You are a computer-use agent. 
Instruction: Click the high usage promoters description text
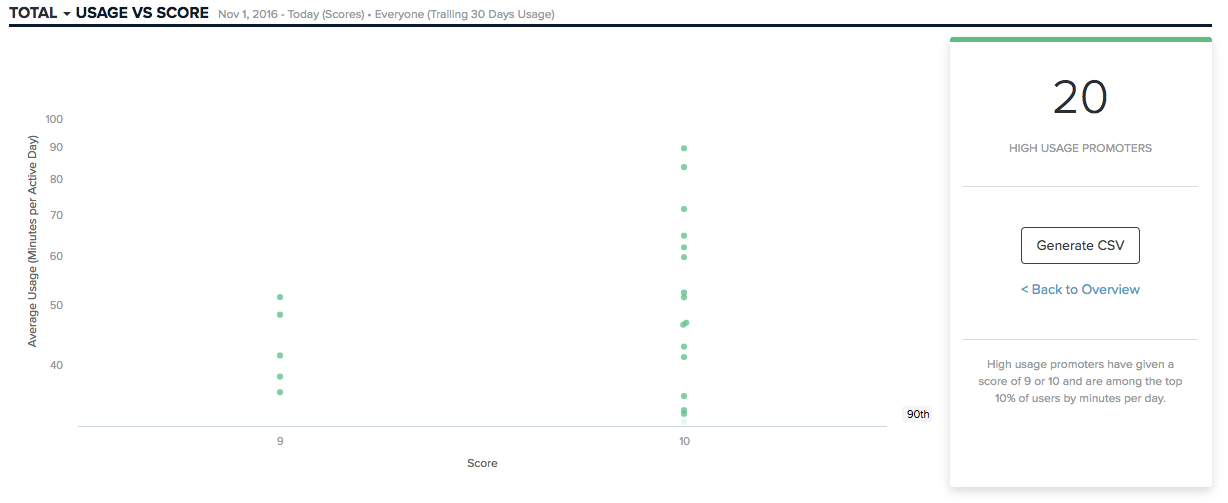click(1080, 381)
